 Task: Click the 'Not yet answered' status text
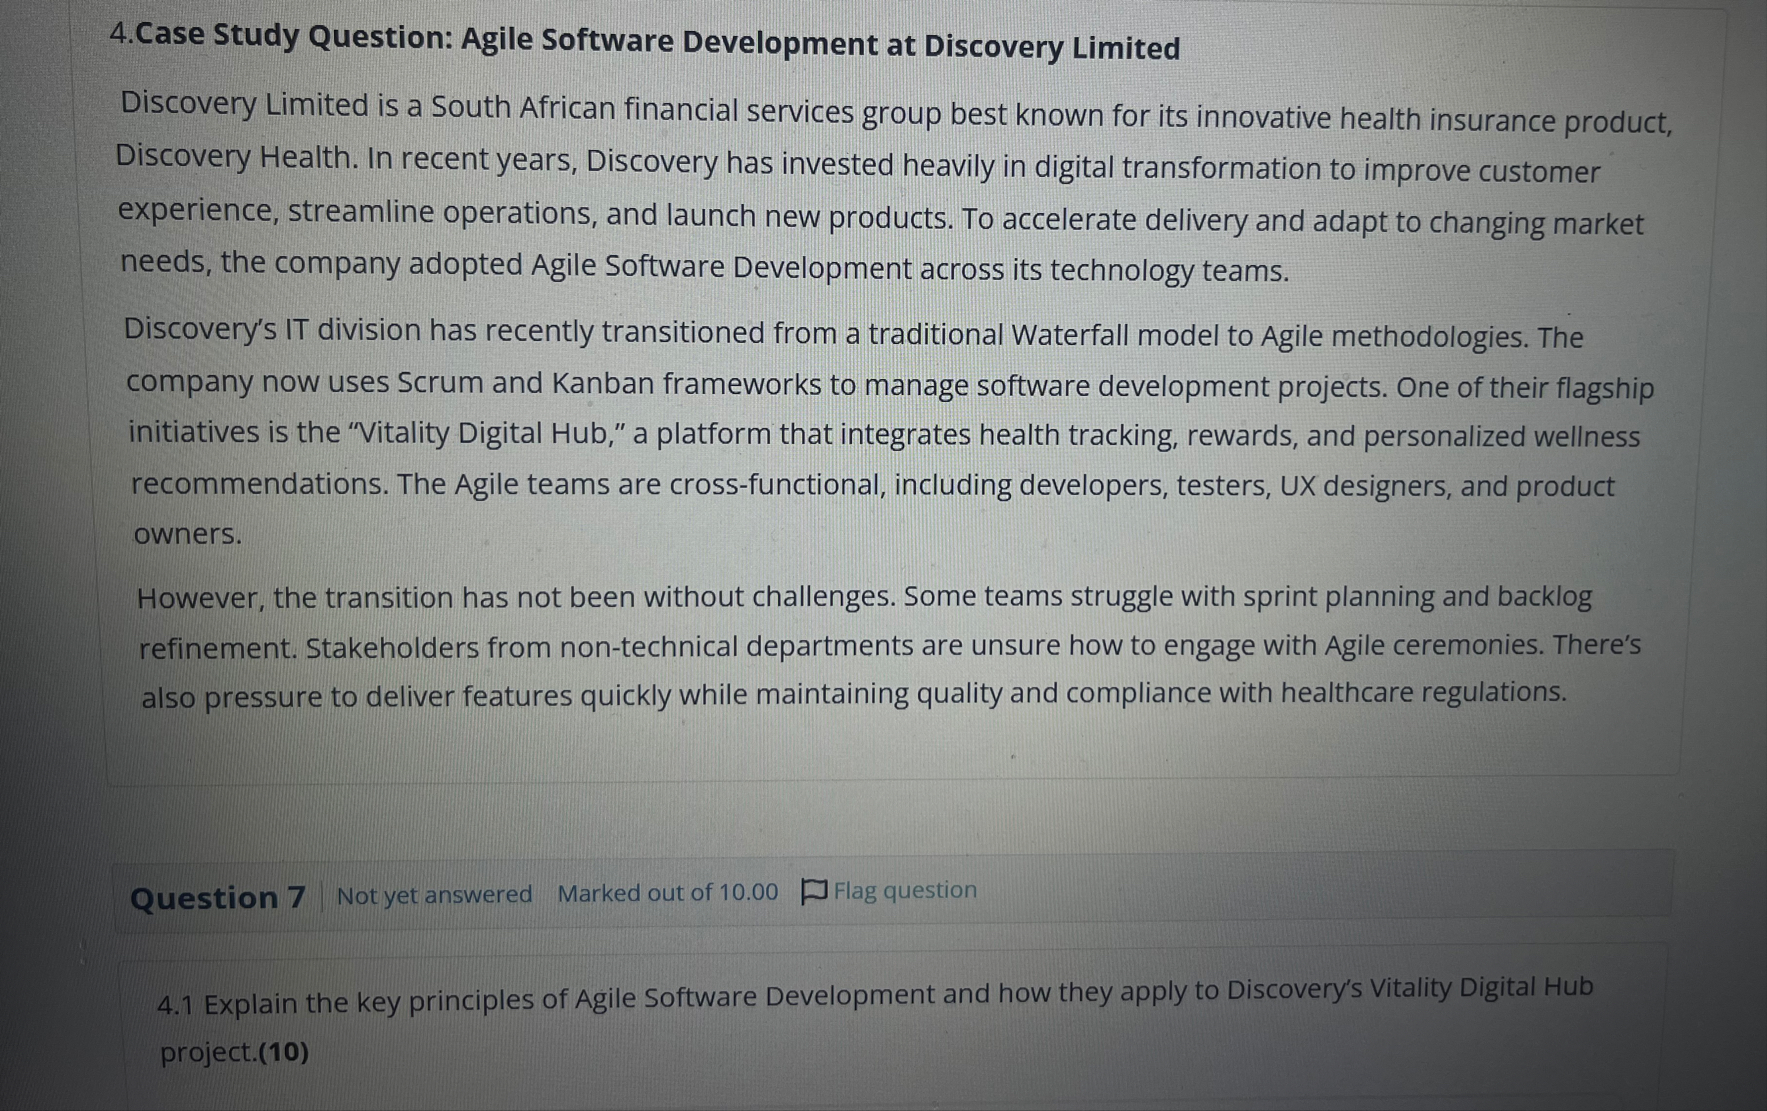point(434,895)
